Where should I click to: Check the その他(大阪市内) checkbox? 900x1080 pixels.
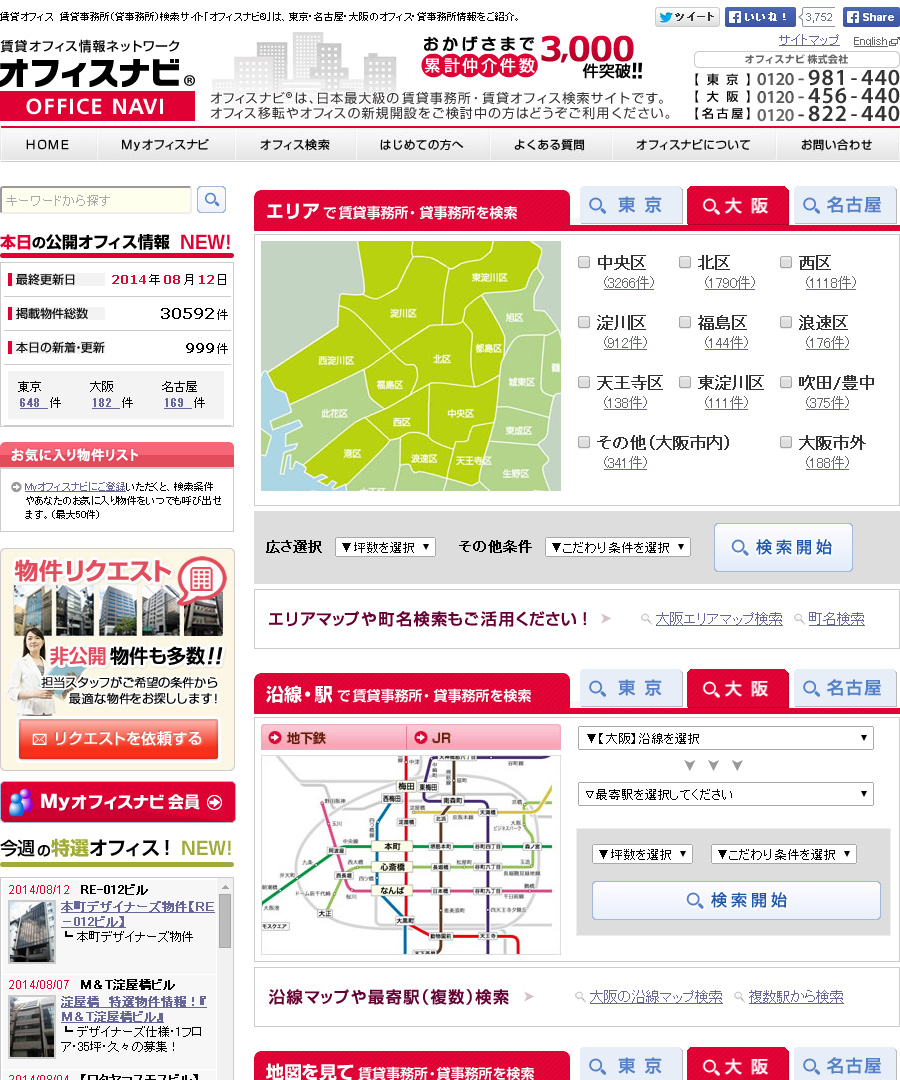coord(584,442)
